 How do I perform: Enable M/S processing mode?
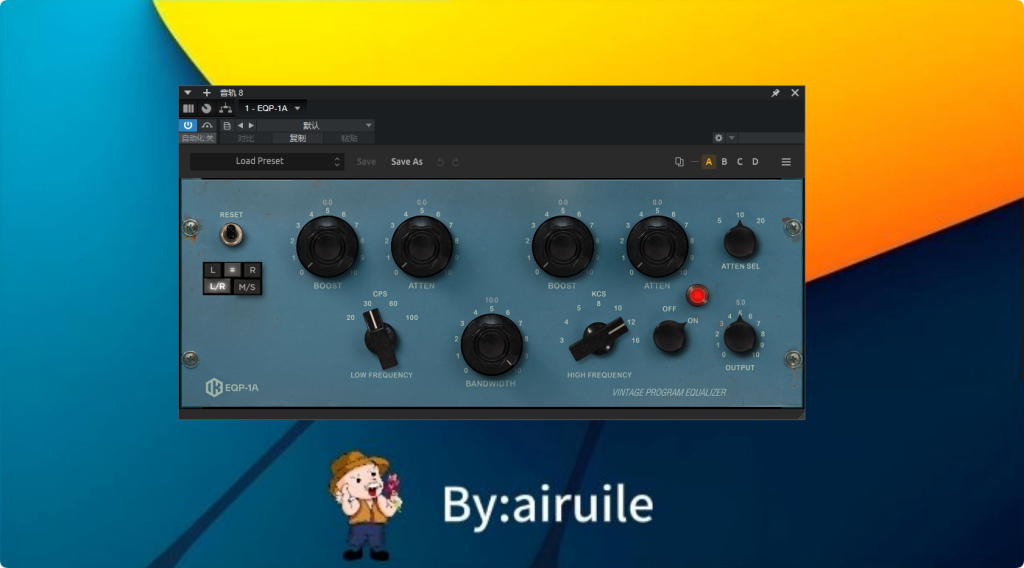click(x=247, y=287)
